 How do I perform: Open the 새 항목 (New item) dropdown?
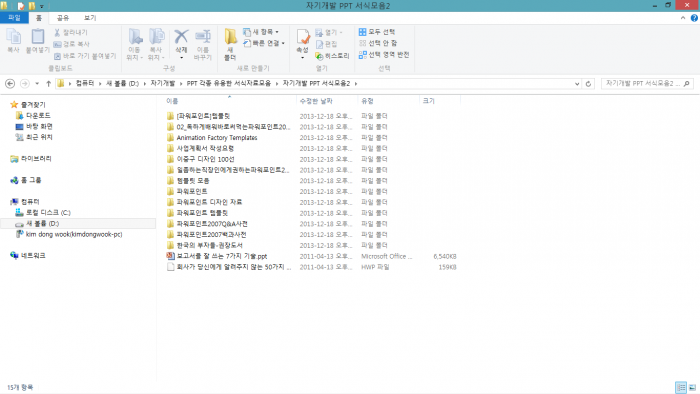pos(261,32)
